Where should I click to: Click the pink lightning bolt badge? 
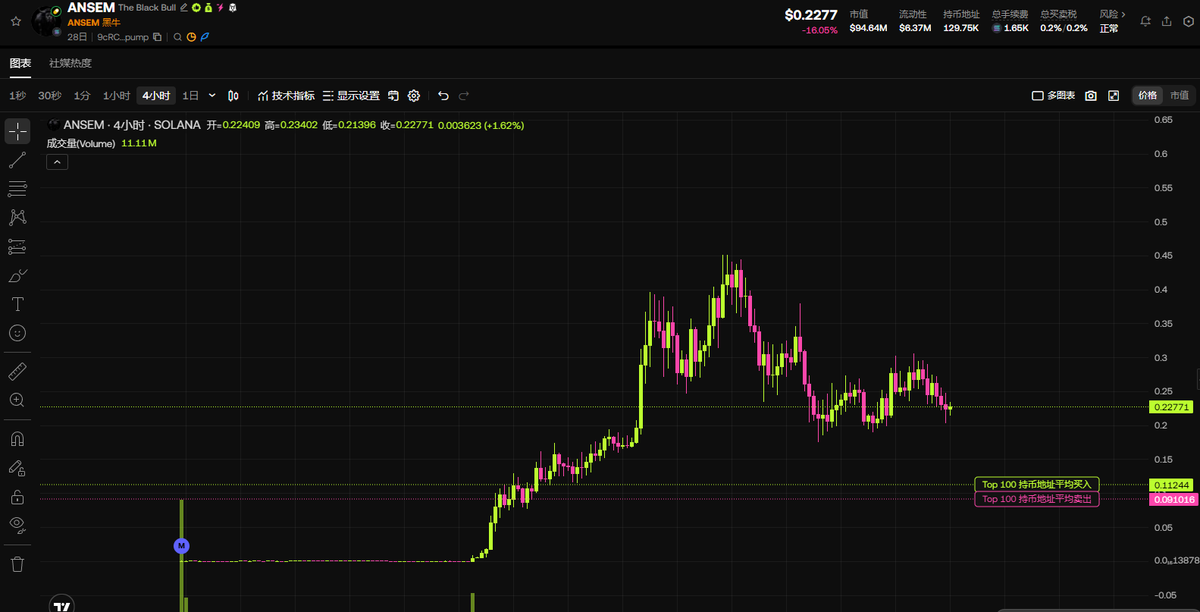220,7
